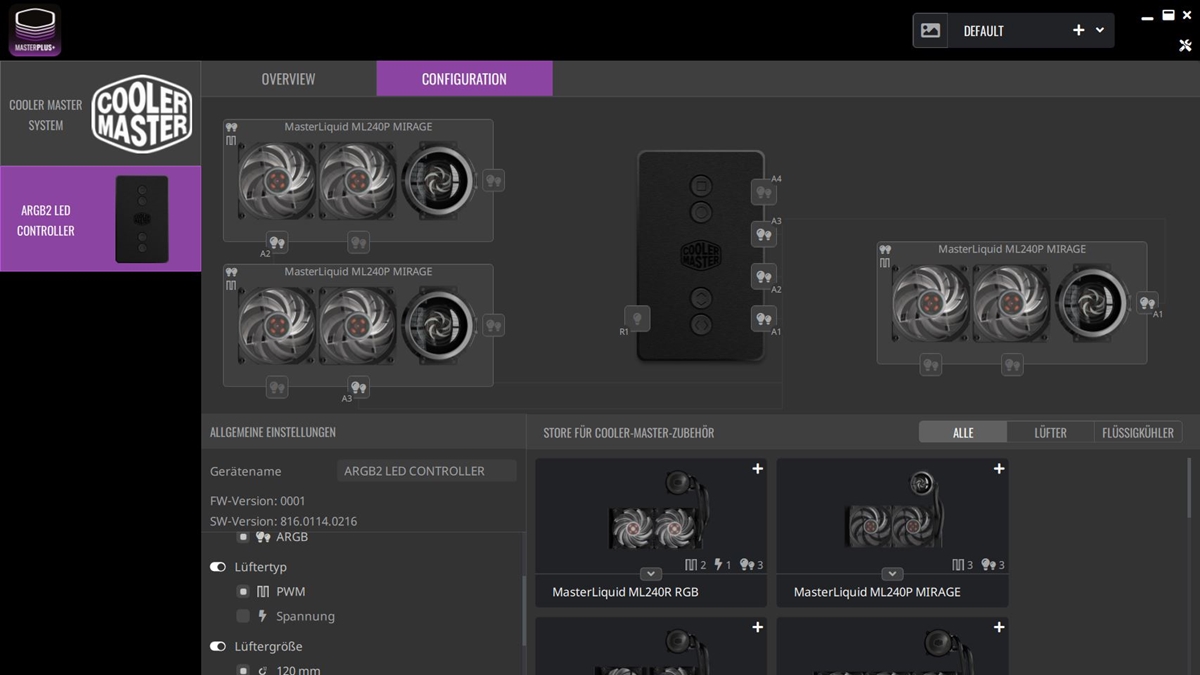Screen dimensions: 1200x675
Task: Check the ARGB checkbox
Action: point(243,537)
